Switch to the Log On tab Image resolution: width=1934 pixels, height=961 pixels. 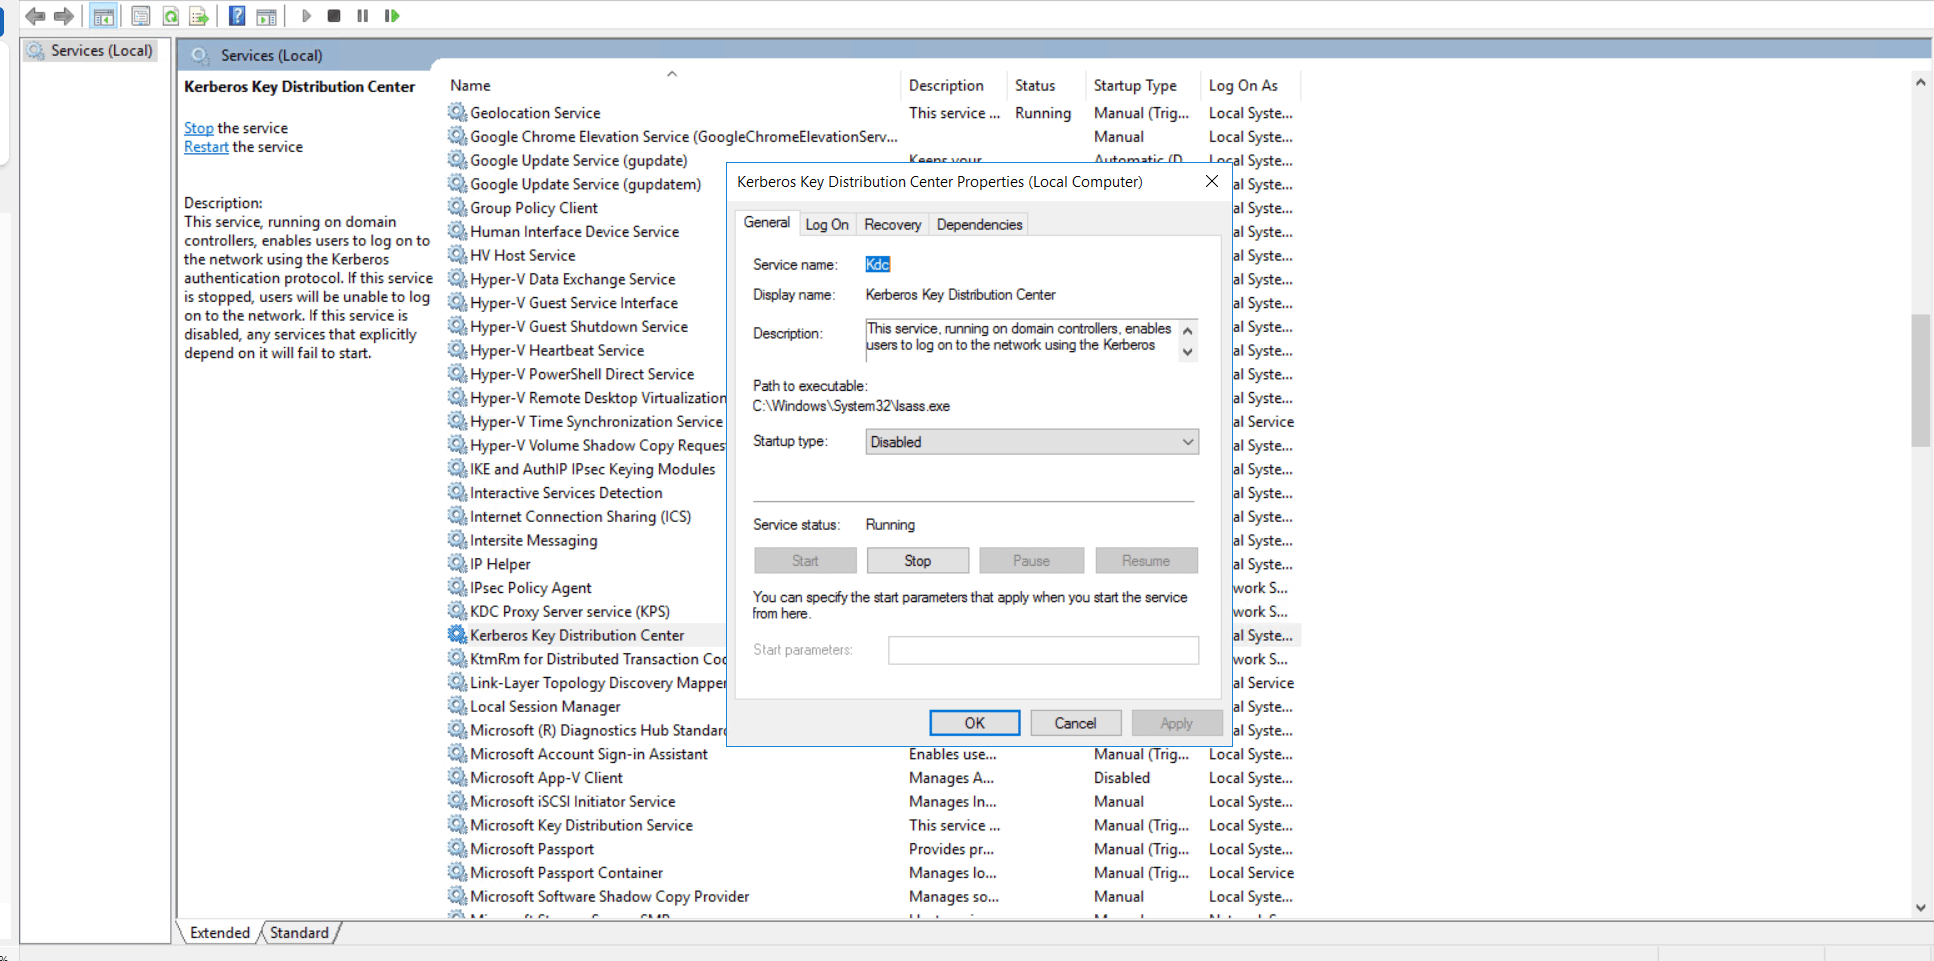click(x=827, y=223)
